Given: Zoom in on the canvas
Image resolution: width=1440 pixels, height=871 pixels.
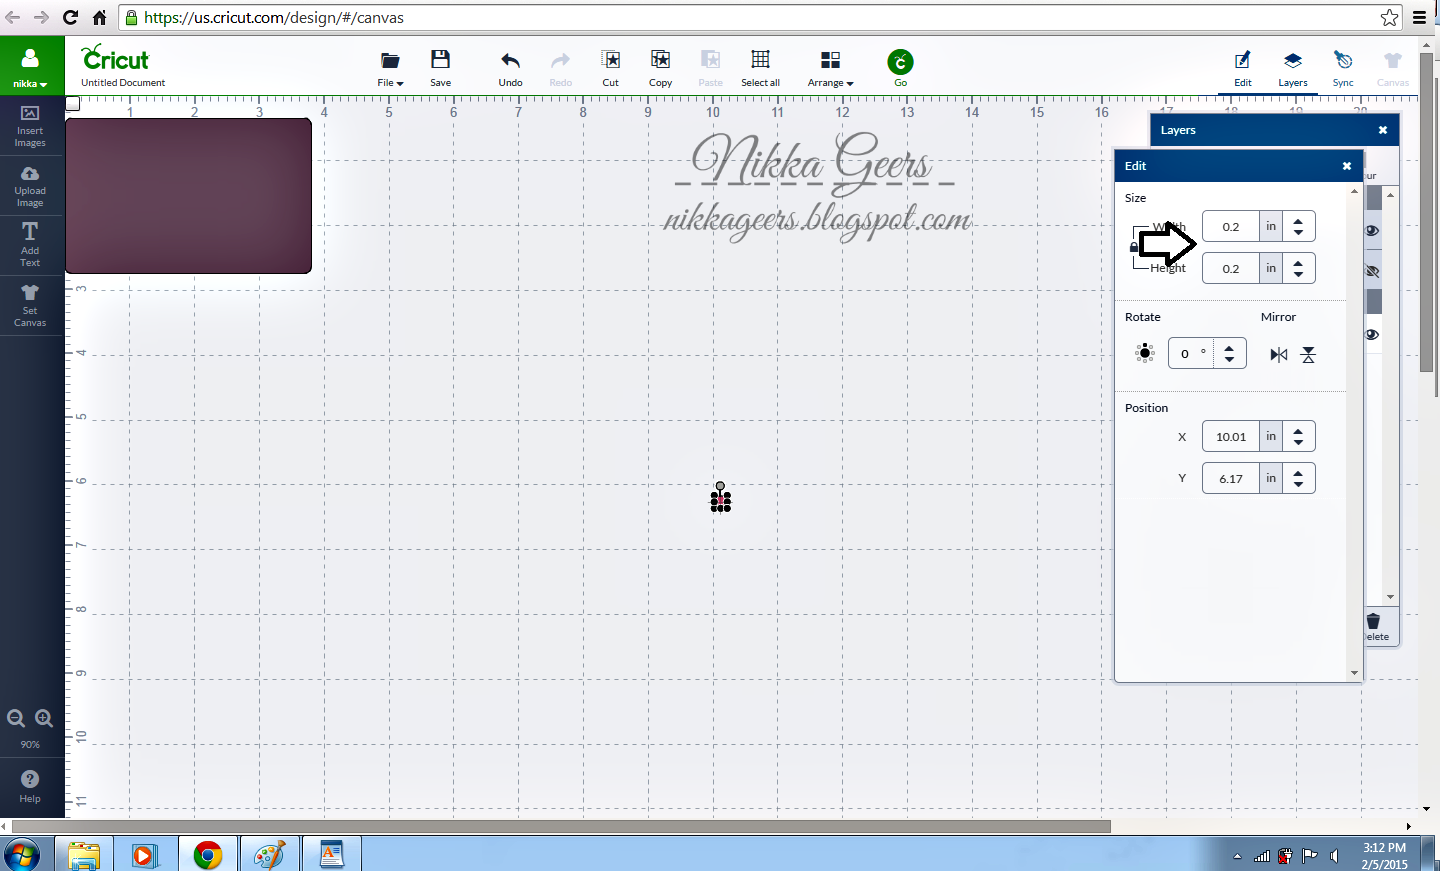Looking at the screenshot, I should coord(44,718).
